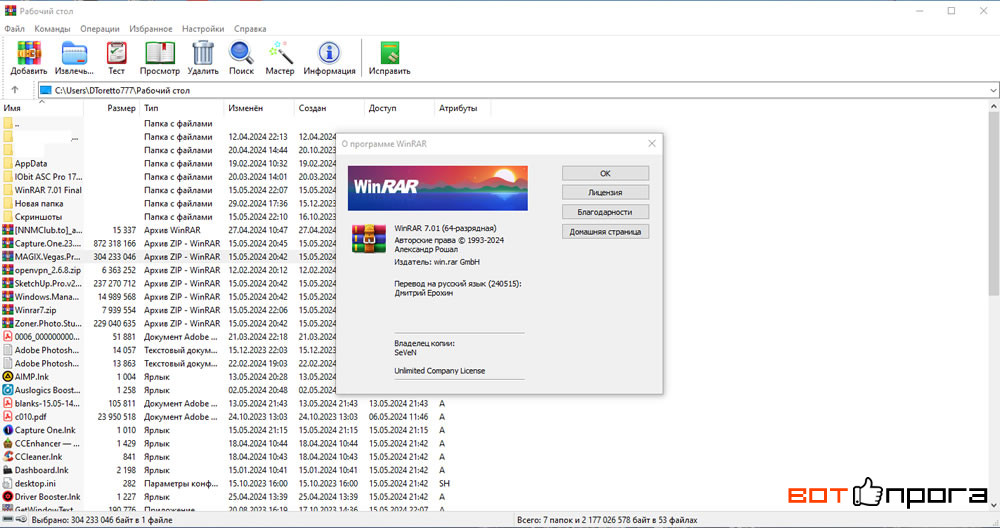This screenshot has width=1000, height=528.
Task: Select the Zoner.Photo.Stu... archive row
Action: point(245,323)
